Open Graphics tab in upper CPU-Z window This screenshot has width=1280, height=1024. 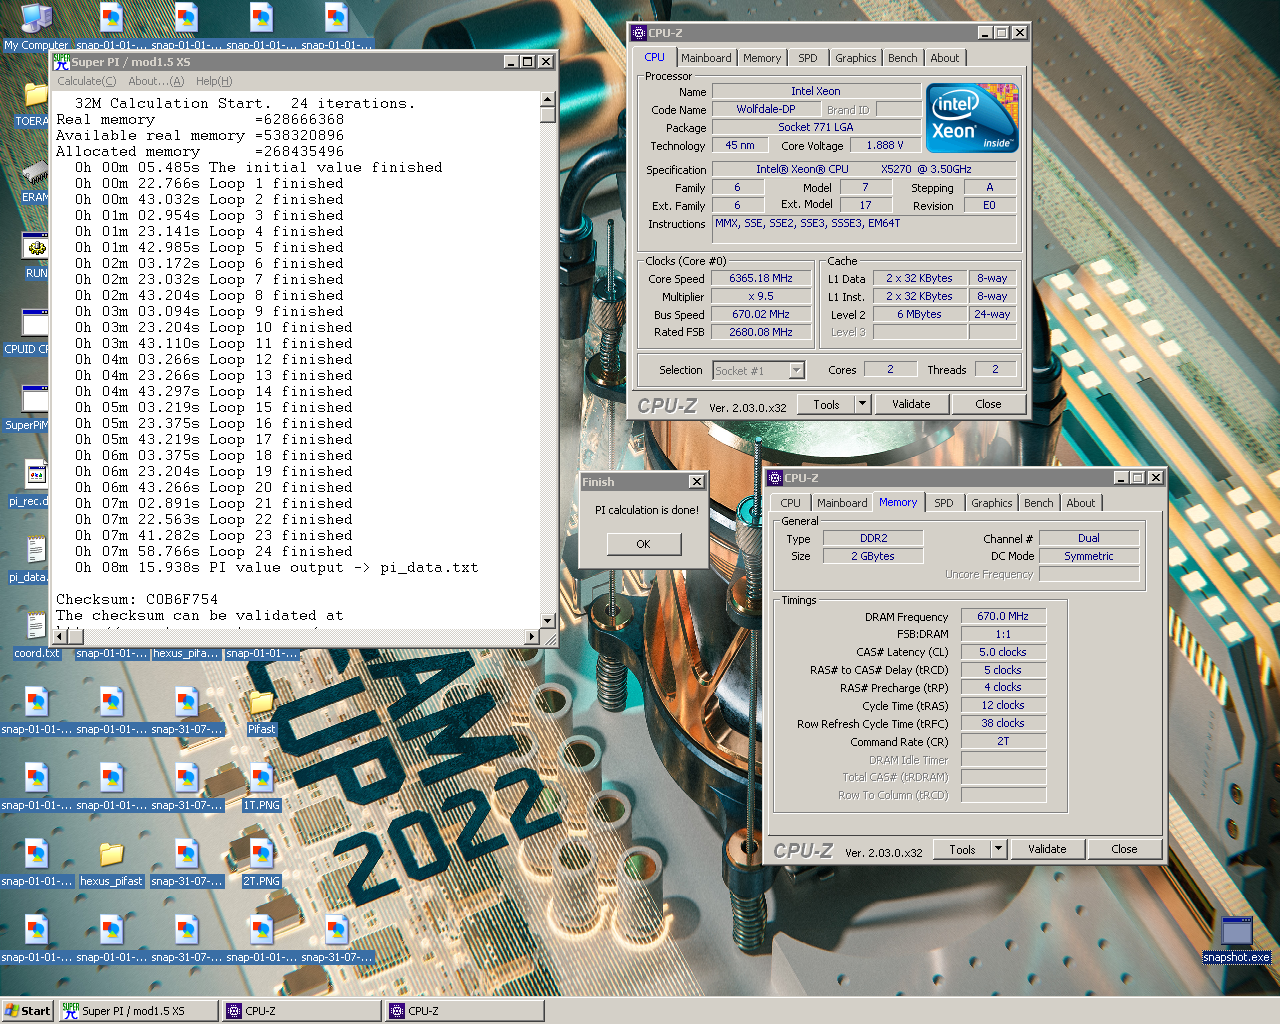(856, 58)
